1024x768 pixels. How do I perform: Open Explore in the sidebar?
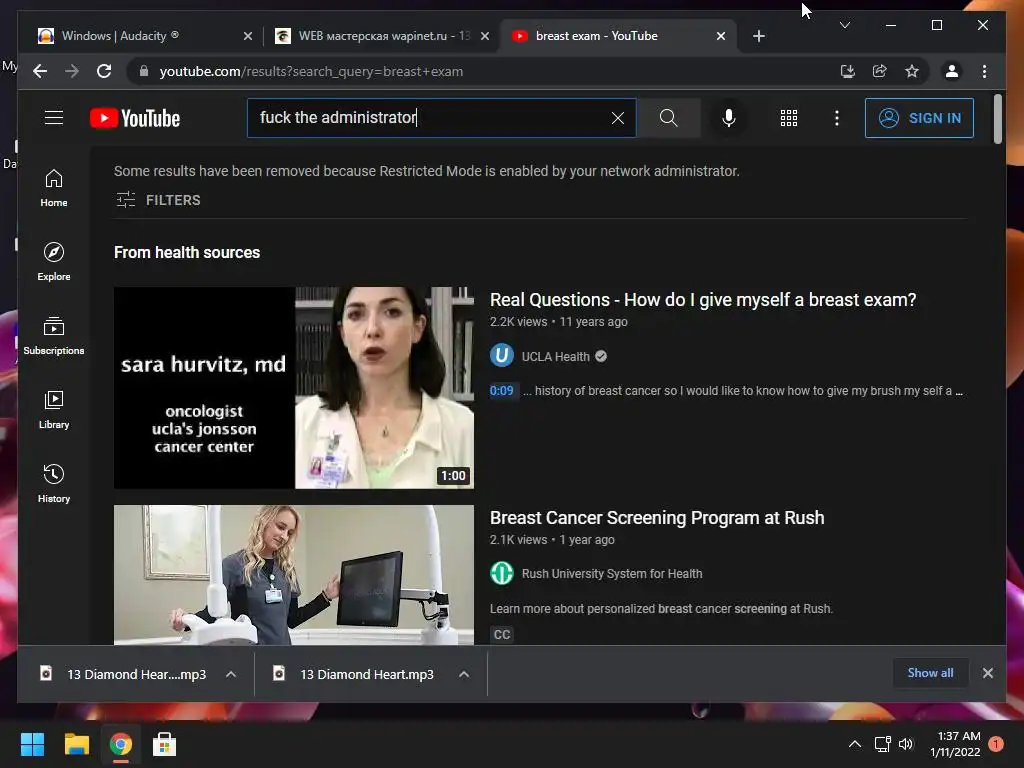click(54, 262)
